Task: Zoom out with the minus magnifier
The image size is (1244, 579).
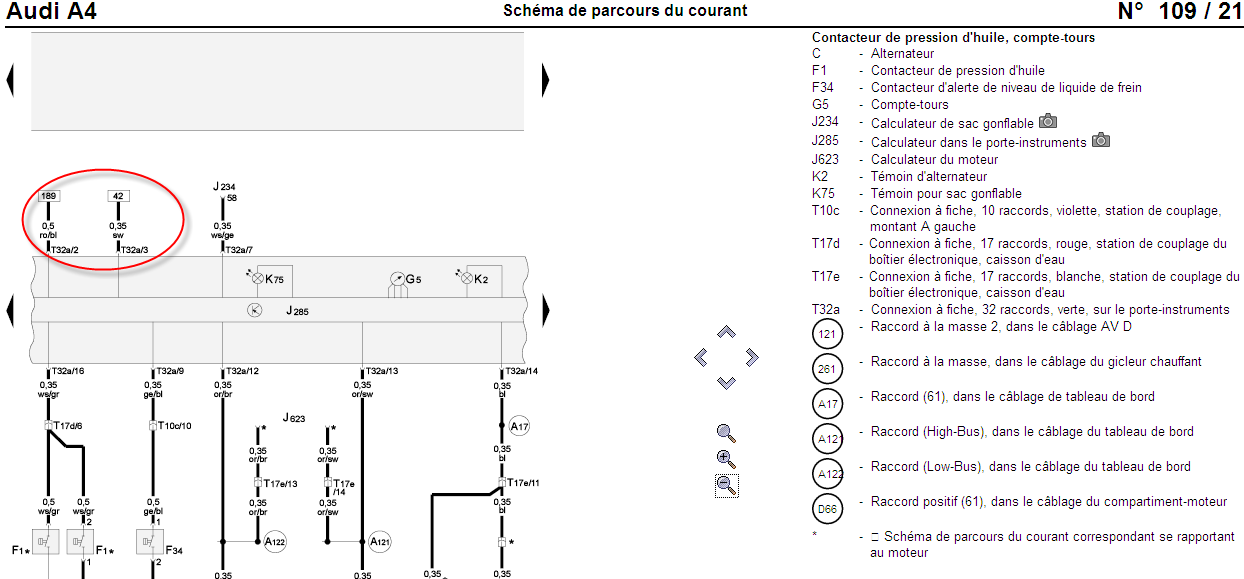Action: 726,485
